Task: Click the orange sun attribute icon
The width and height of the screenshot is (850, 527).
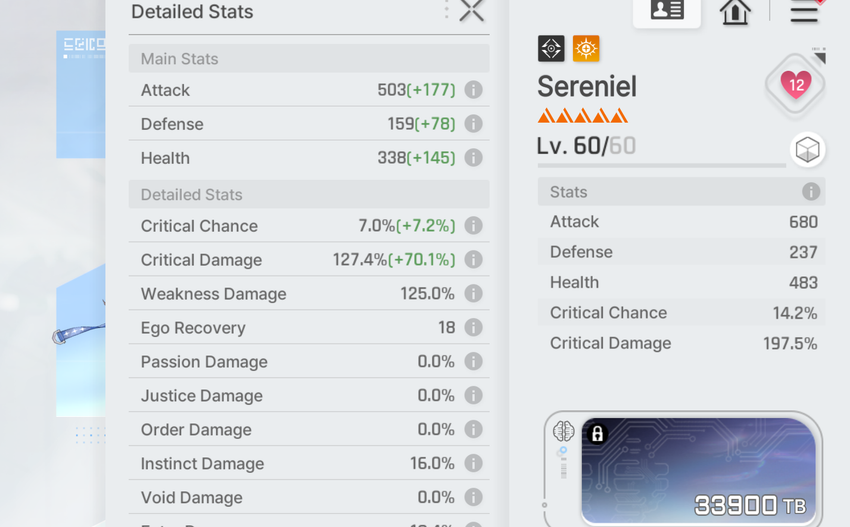Action: [586, 48]
